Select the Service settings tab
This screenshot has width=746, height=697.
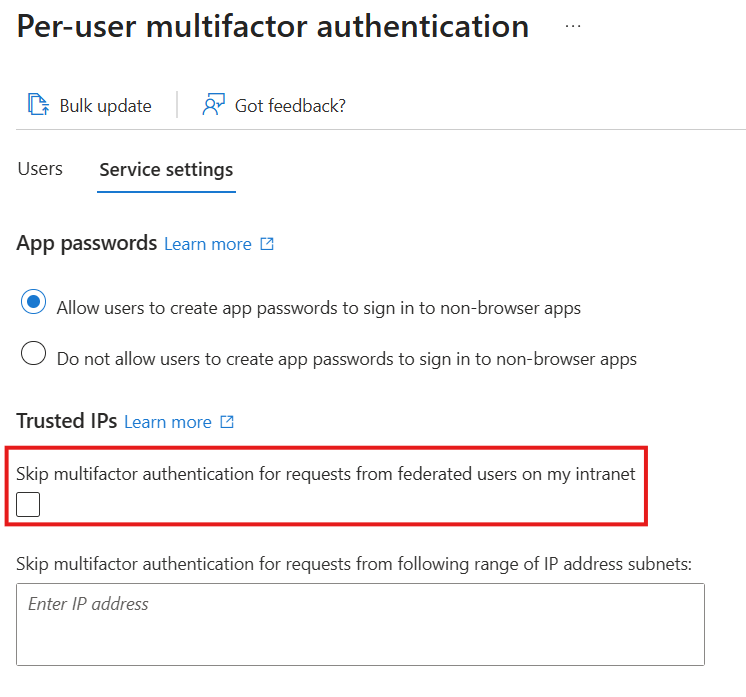tap(166, 169)
